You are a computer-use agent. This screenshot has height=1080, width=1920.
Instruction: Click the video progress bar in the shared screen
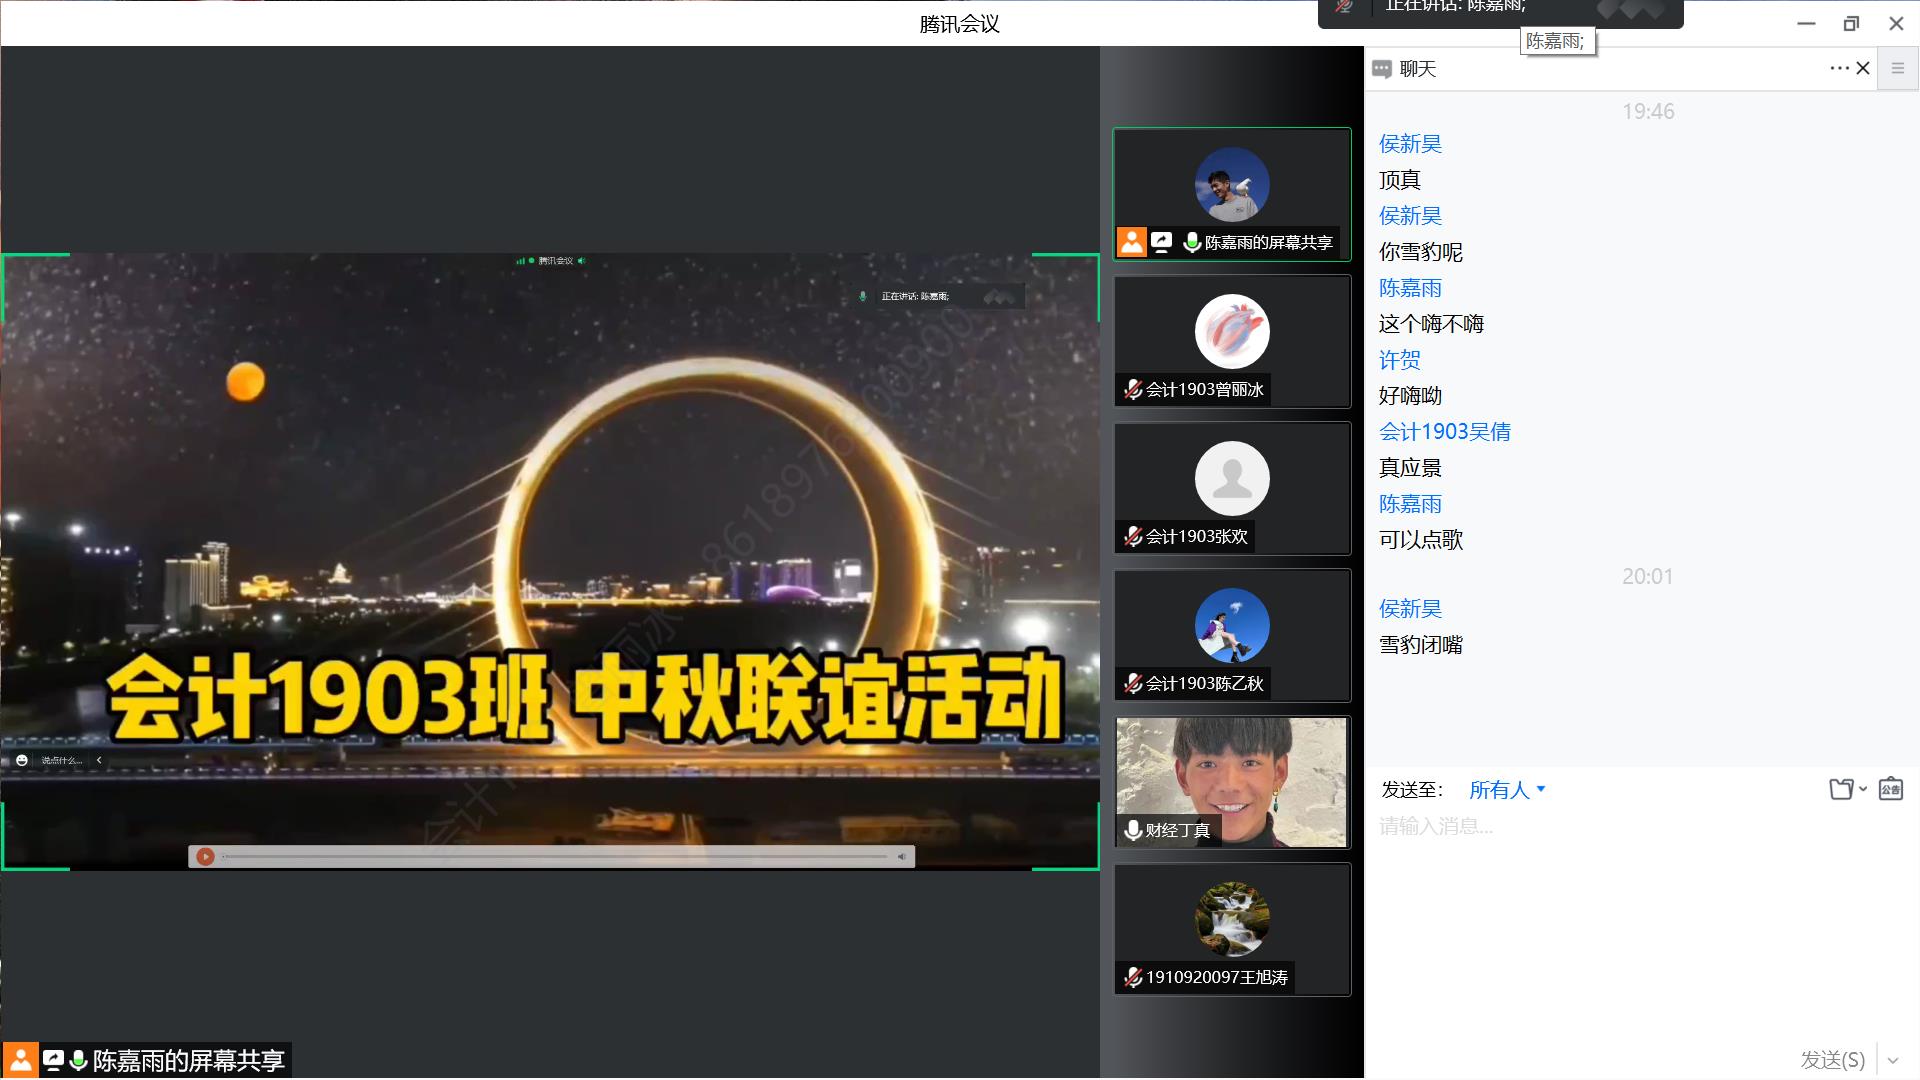[x=555, y=856]
